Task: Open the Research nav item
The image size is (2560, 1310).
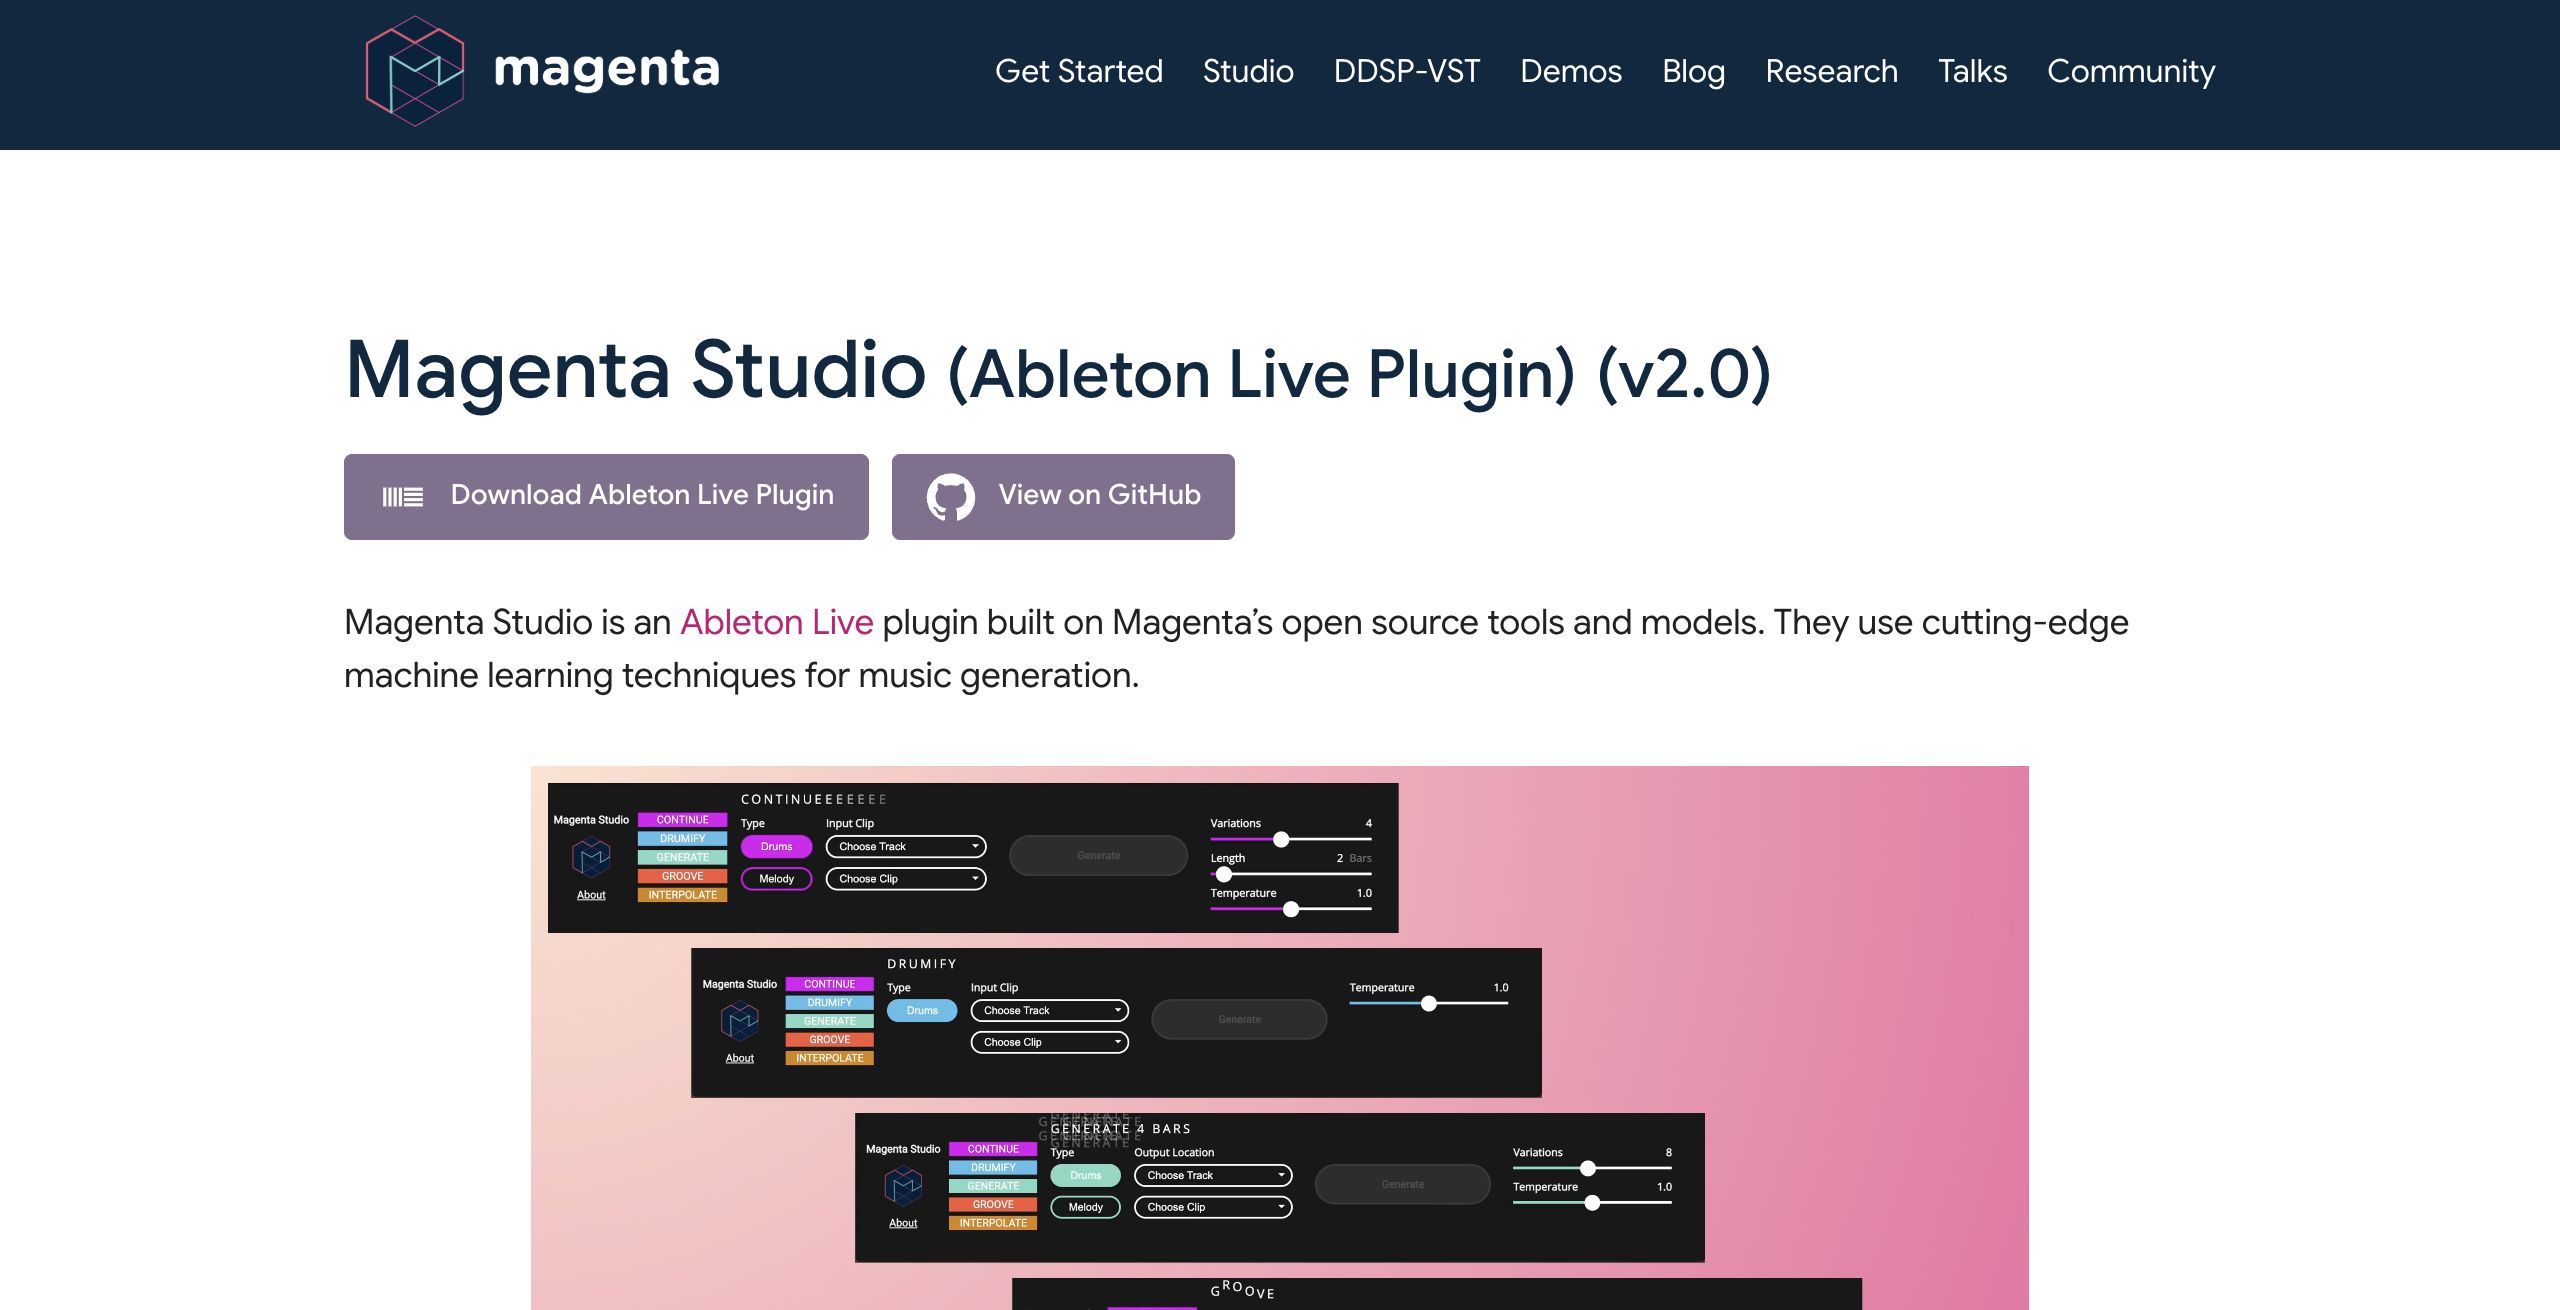Action: pyautogui.click(x=1831, y=71)
